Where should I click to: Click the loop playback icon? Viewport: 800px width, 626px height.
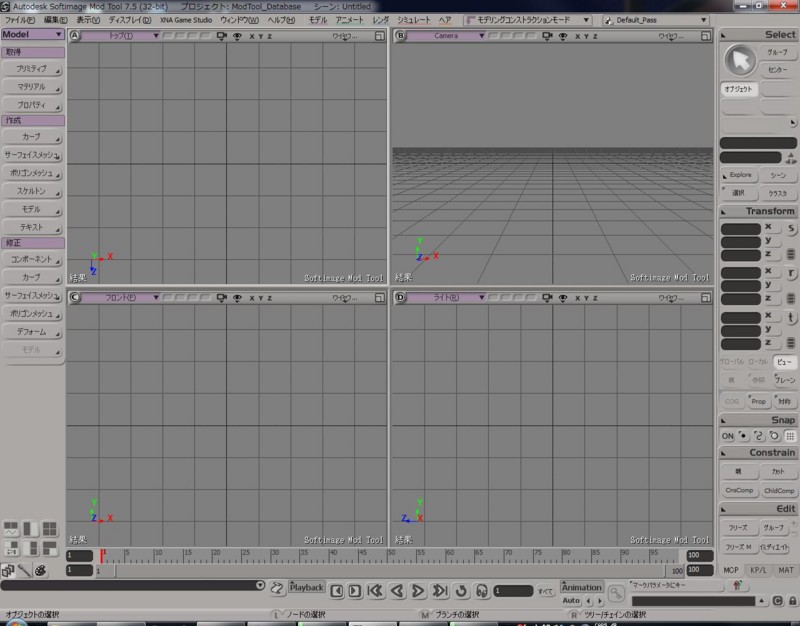pyautogui.click(x=461, y=591)
